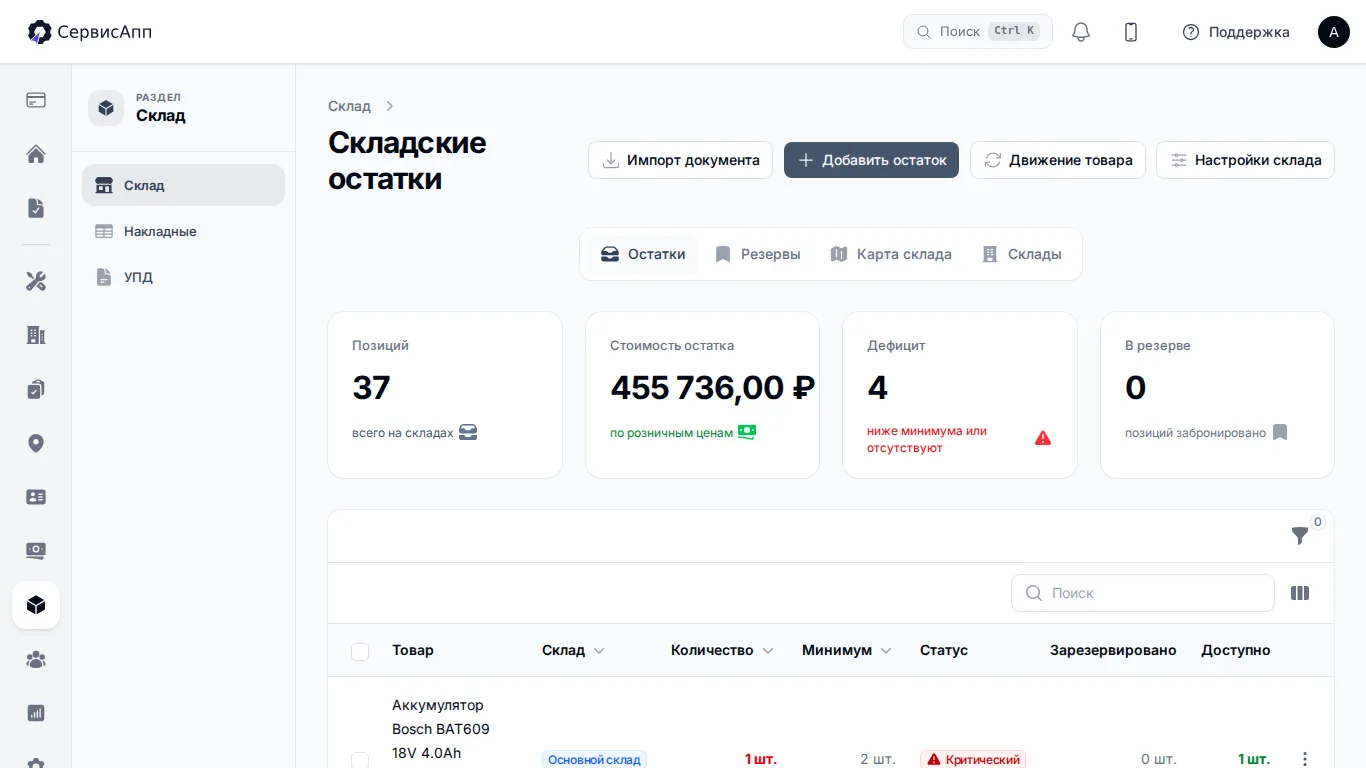
Task: Sort by the Количество column dropdown
Action: click(768, 650)
